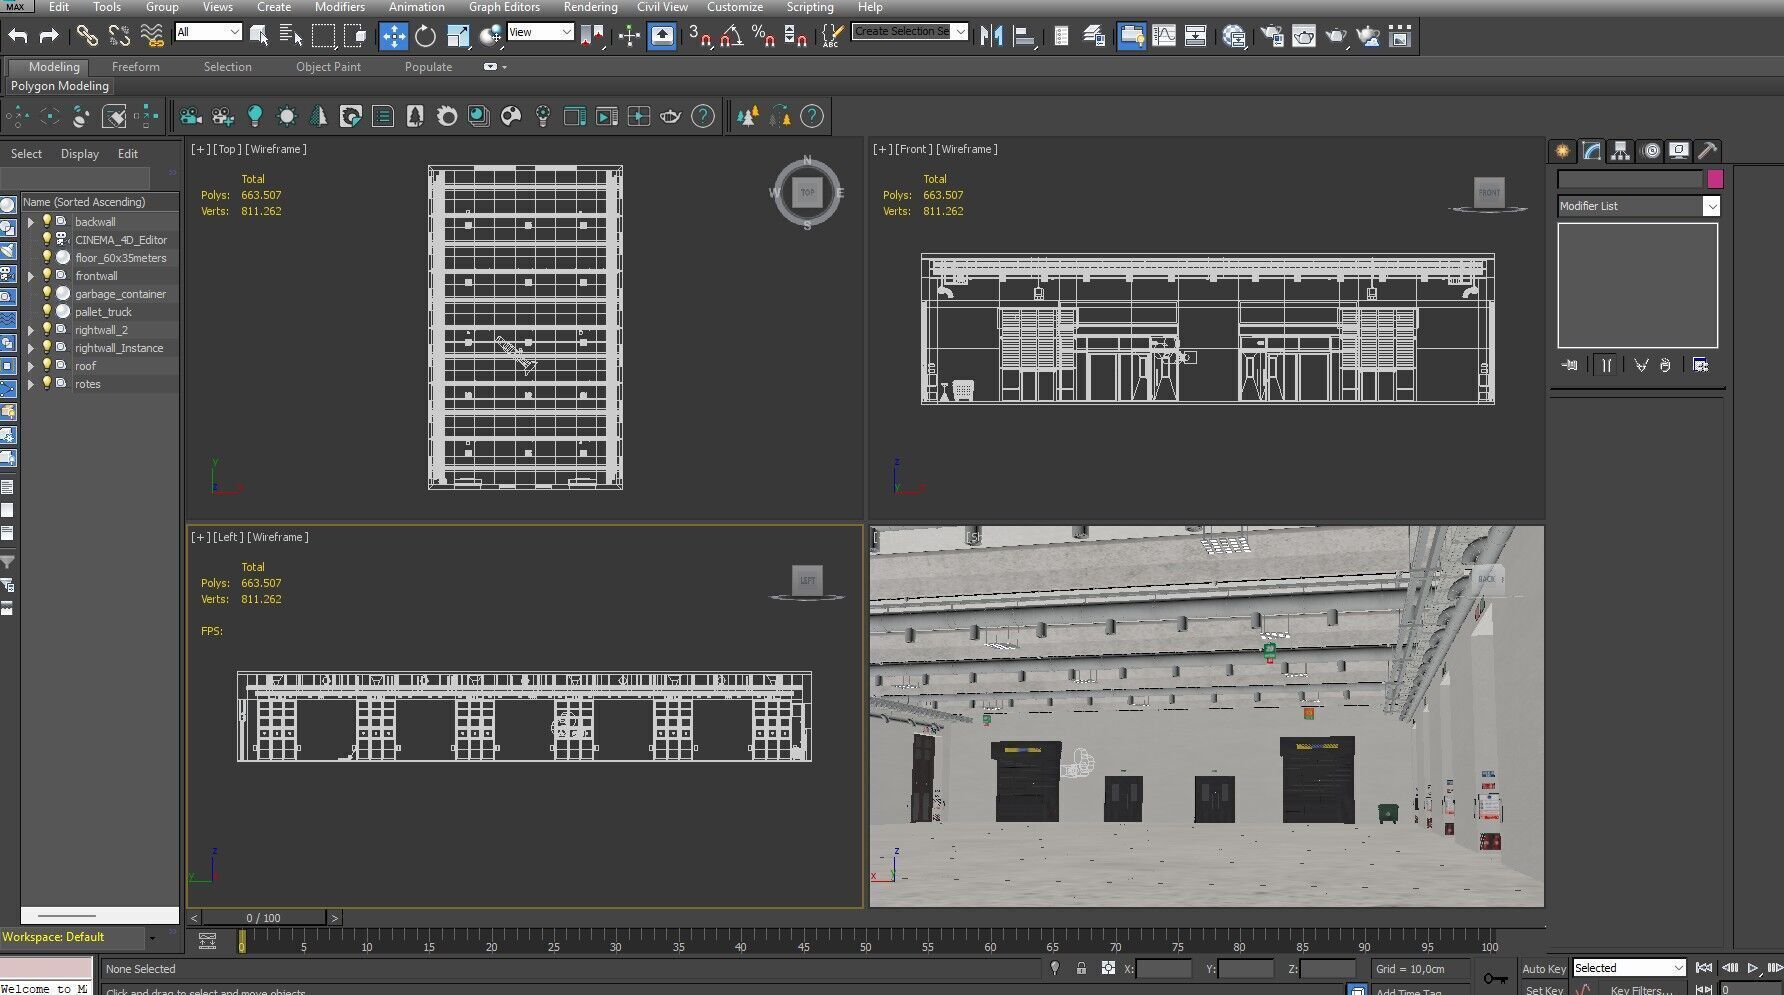Click the Redo arrow in the main toolbar
The width and height of the screenshot is (1784, 995).
point(49,36)
